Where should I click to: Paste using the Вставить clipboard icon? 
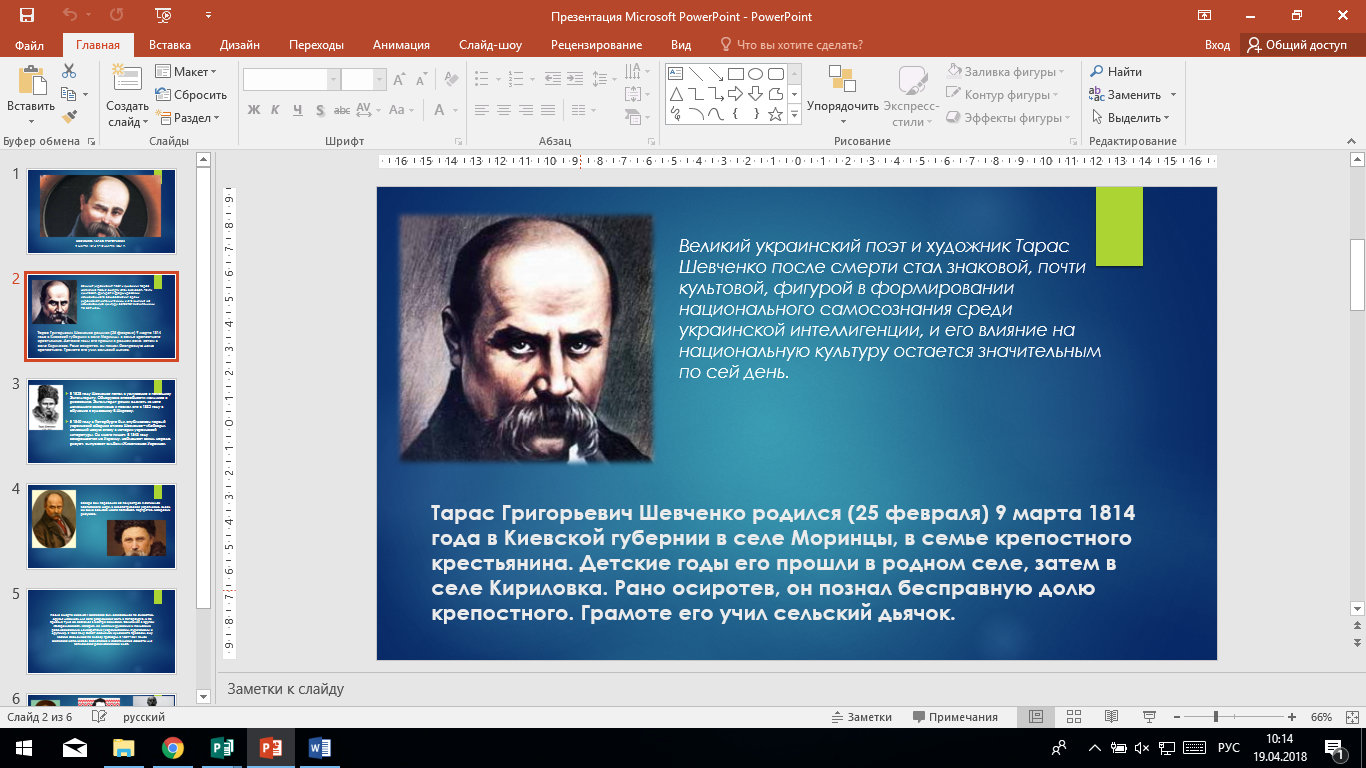pos(31,80)
